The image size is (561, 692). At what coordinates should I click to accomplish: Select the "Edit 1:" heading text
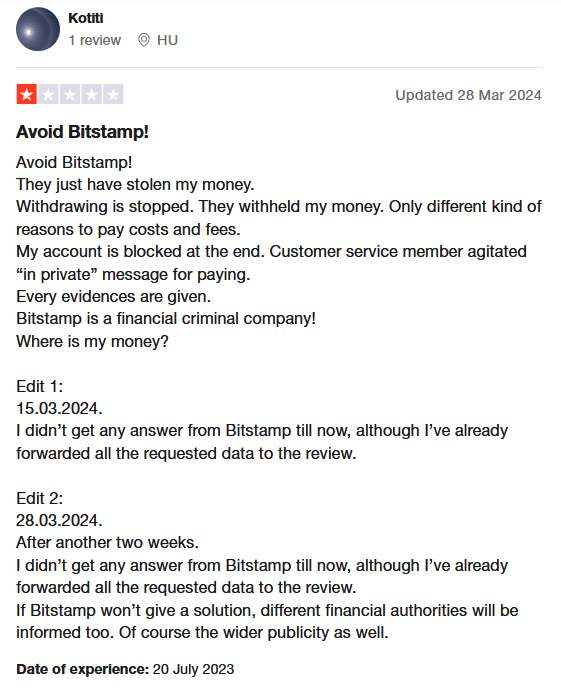coord(40,386)
